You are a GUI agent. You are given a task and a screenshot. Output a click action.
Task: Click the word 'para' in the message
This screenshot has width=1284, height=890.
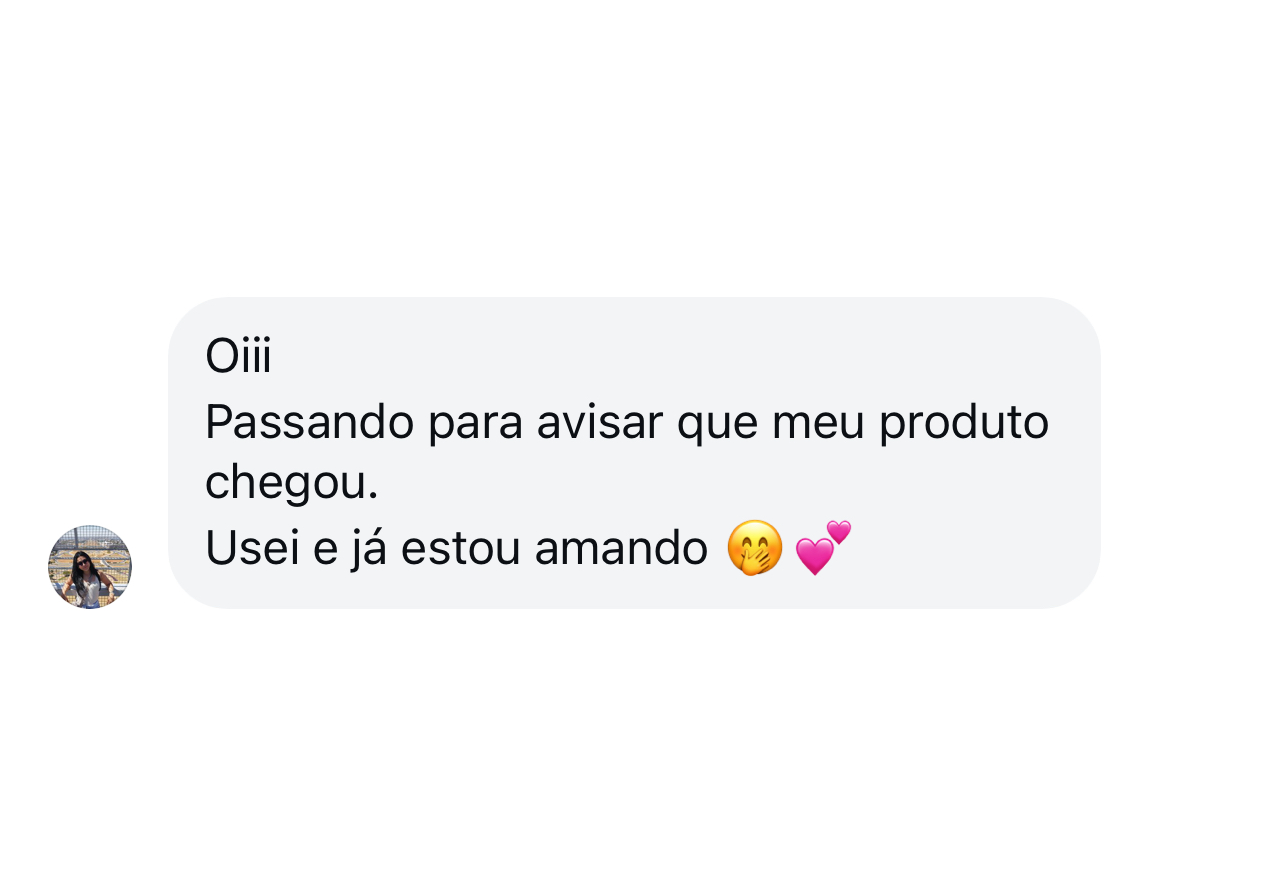click(476, 422)
